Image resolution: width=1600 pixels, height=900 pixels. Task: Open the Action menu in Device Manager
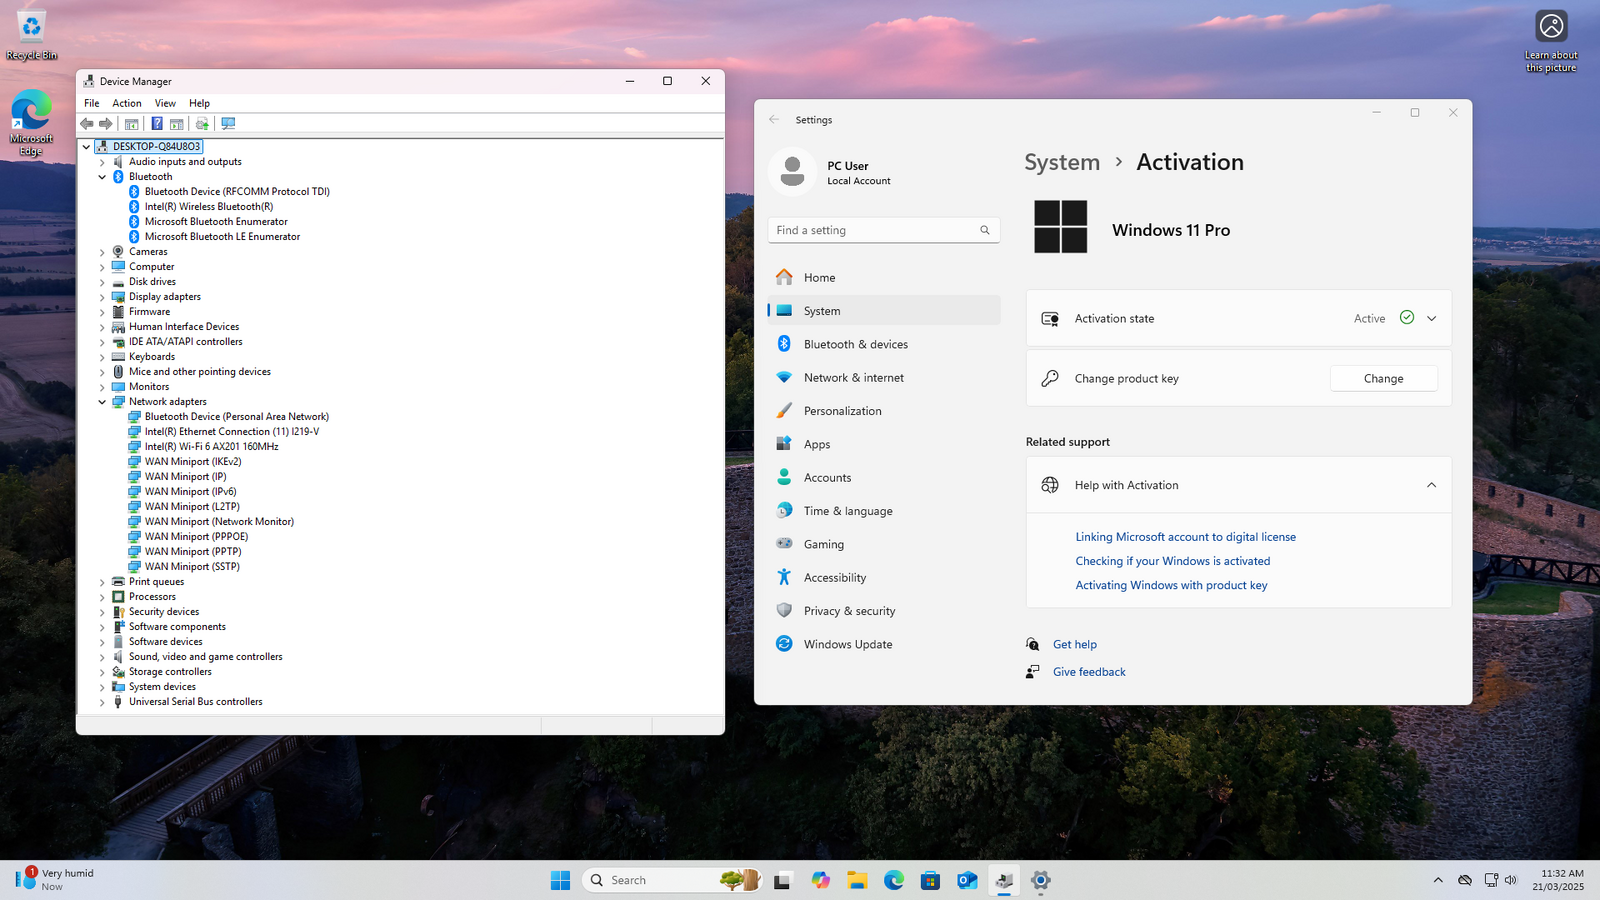(x=127, y=103)
